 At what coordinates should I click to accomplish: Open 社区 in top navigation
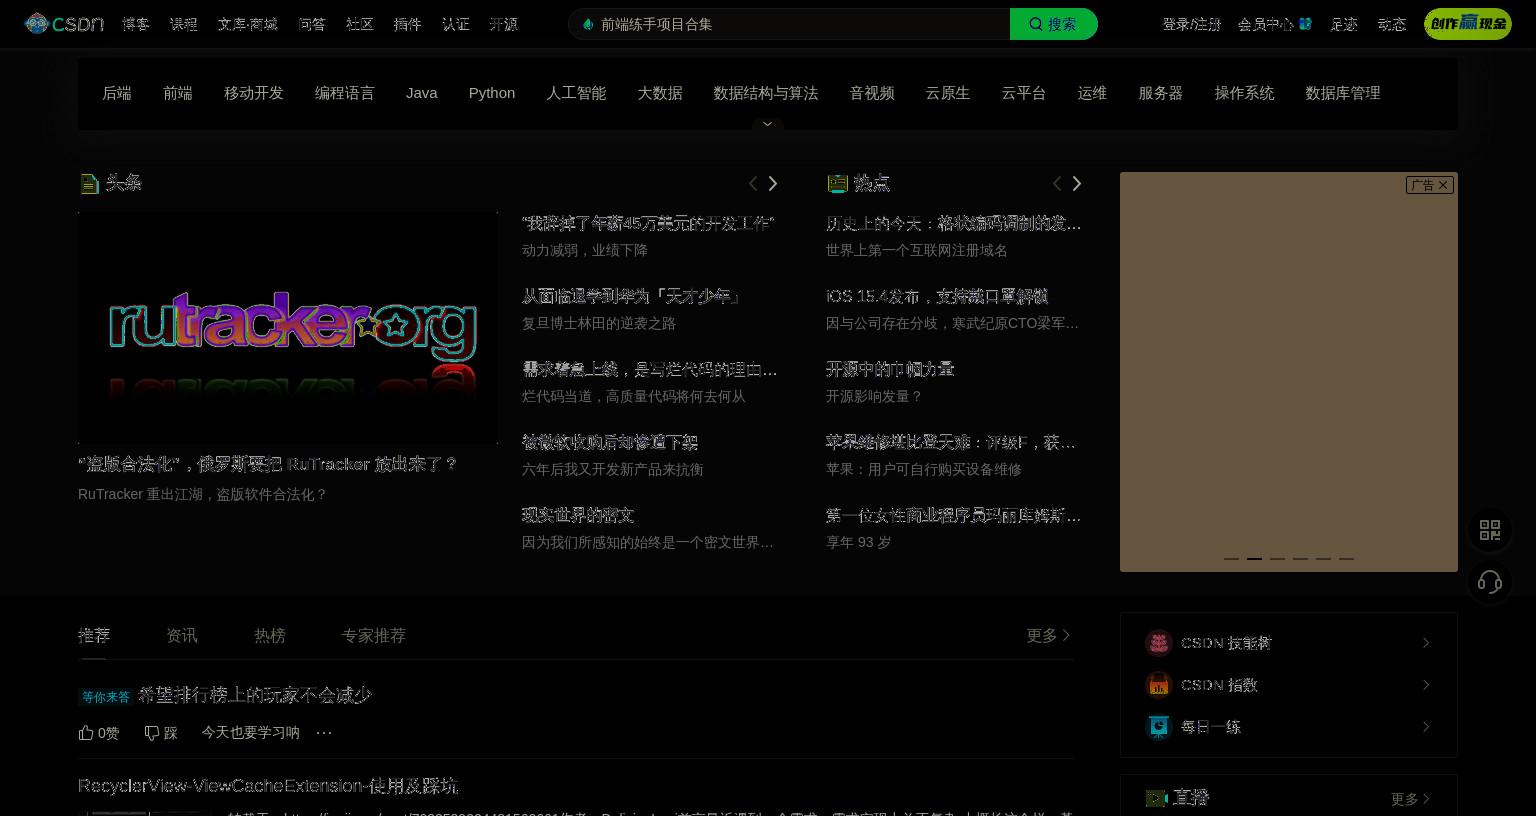(360, 24)
